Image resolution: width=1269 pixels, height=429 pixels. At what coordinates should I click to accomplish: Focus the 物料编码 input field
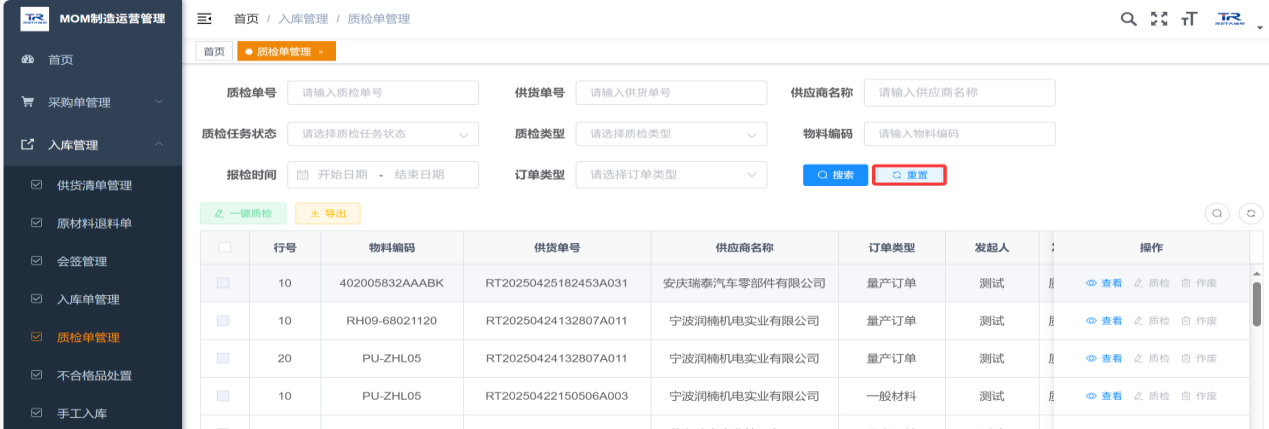coord(959,133)
